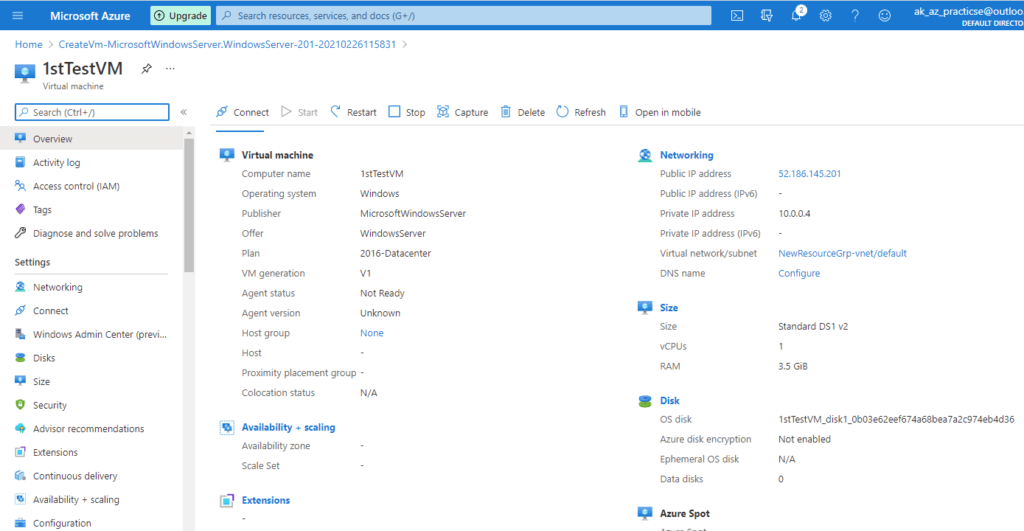Select Overview in the left menu
This screenshot has height=531, width=1024.
point(91,138)
